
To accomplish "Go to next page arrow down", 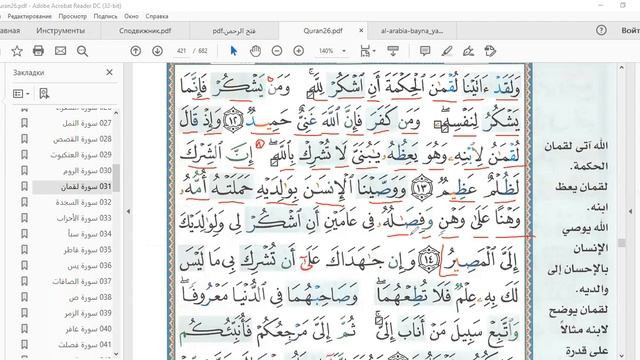I will [157, 51].
